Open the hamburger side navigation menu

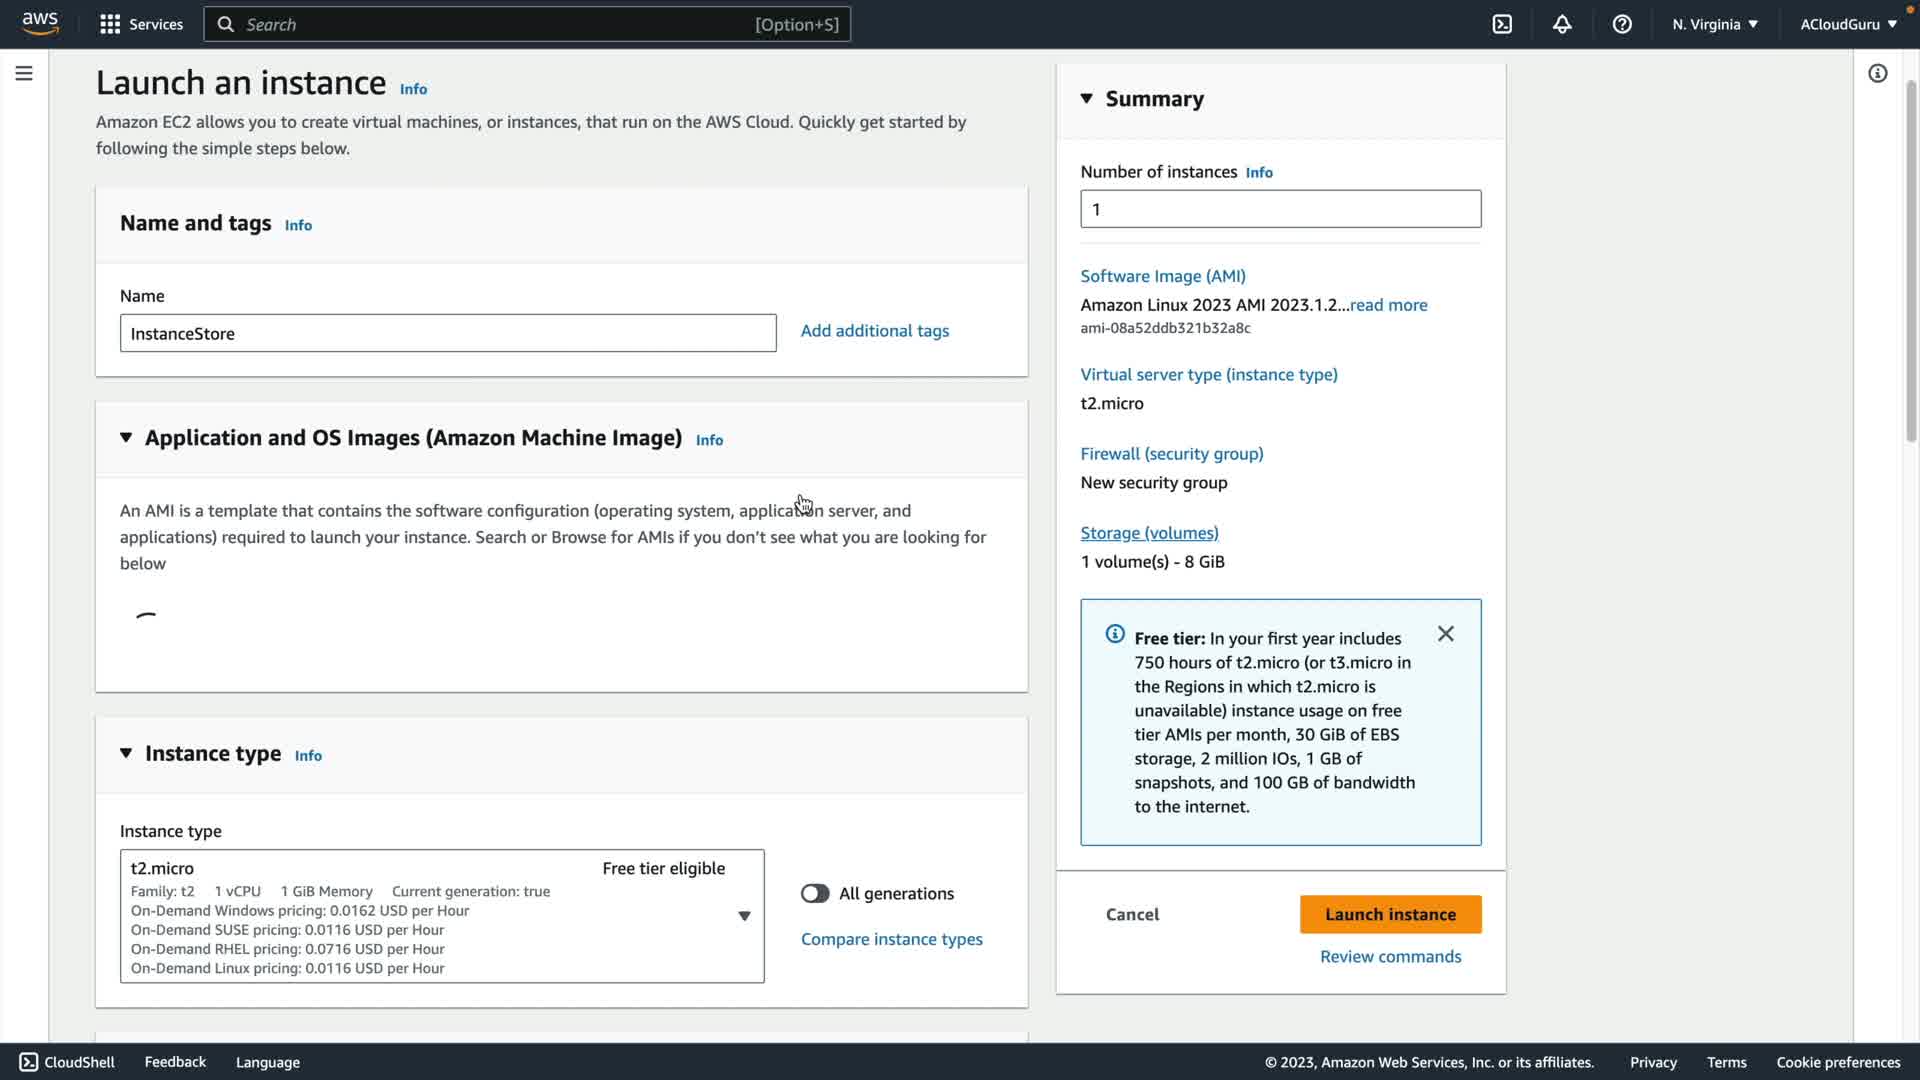point(24,73)
